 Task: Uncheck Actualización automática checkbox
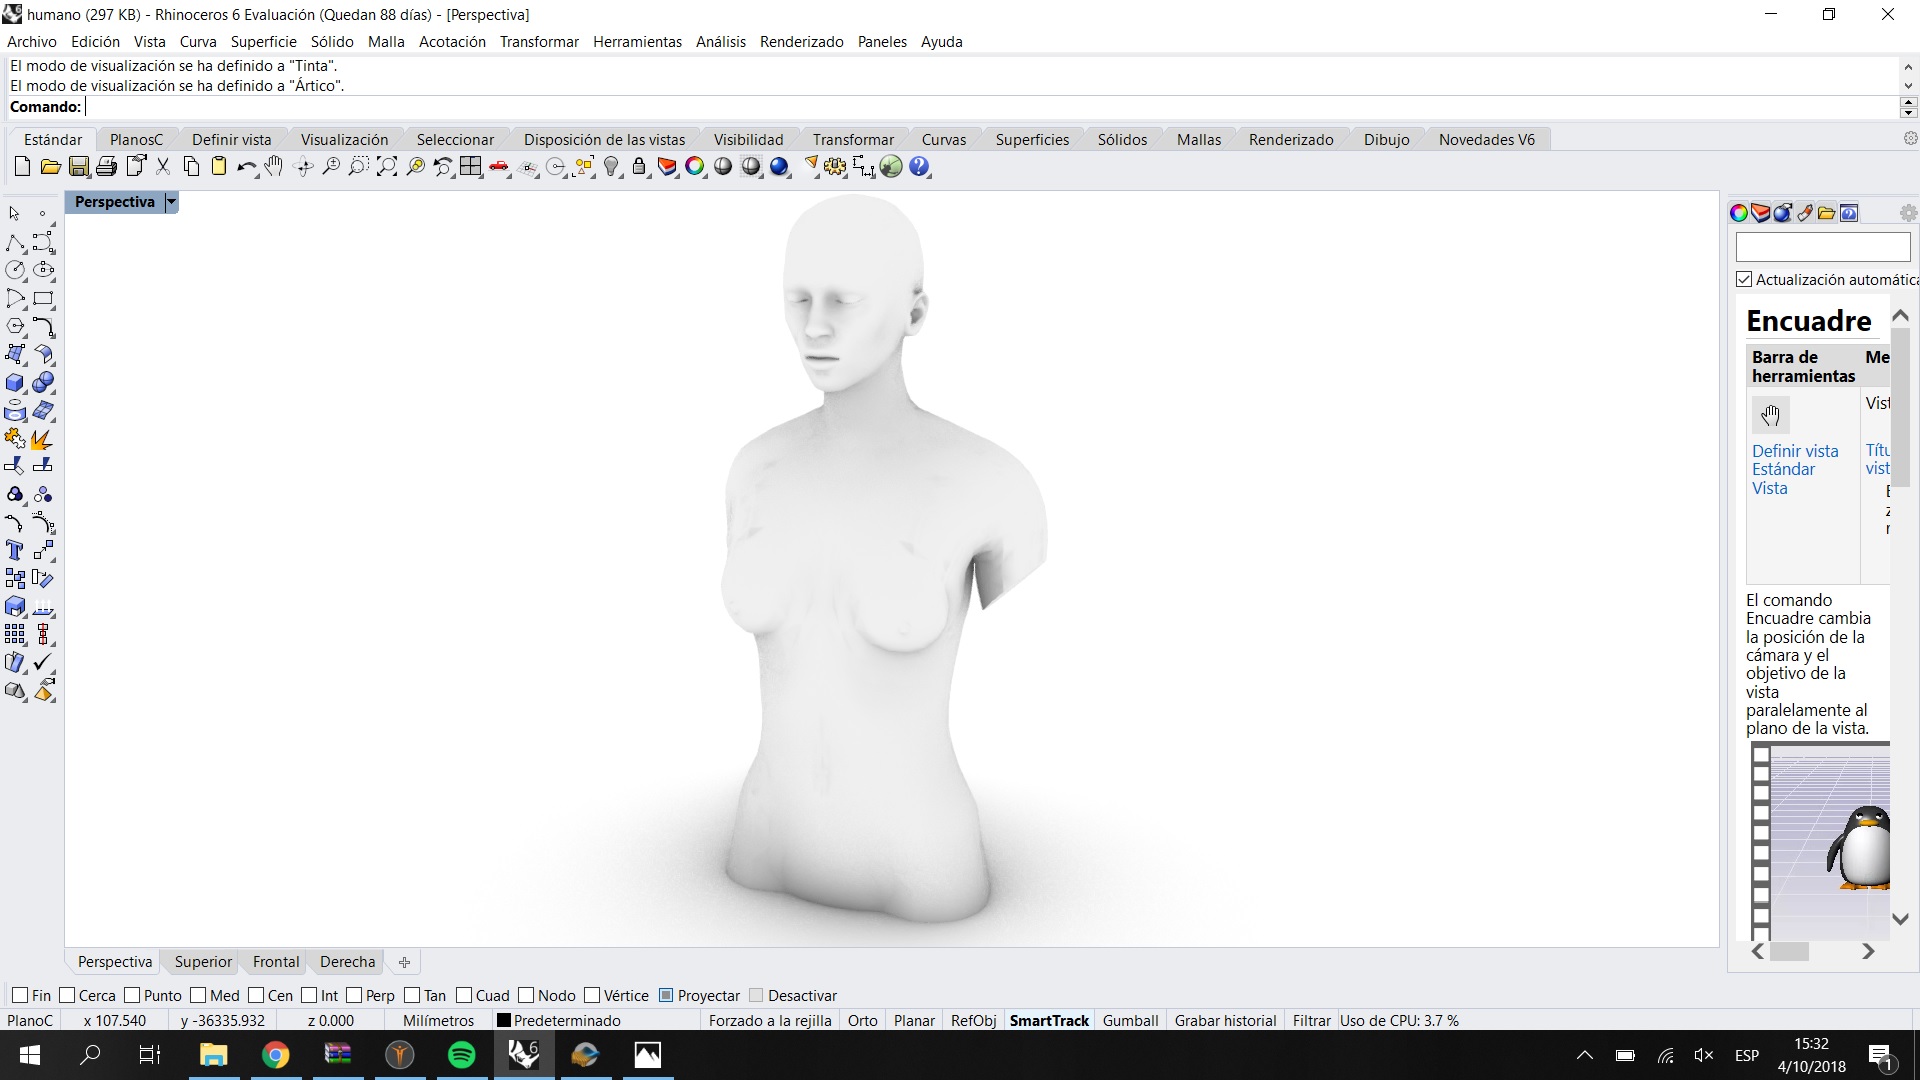click(x=1744, y=280)
